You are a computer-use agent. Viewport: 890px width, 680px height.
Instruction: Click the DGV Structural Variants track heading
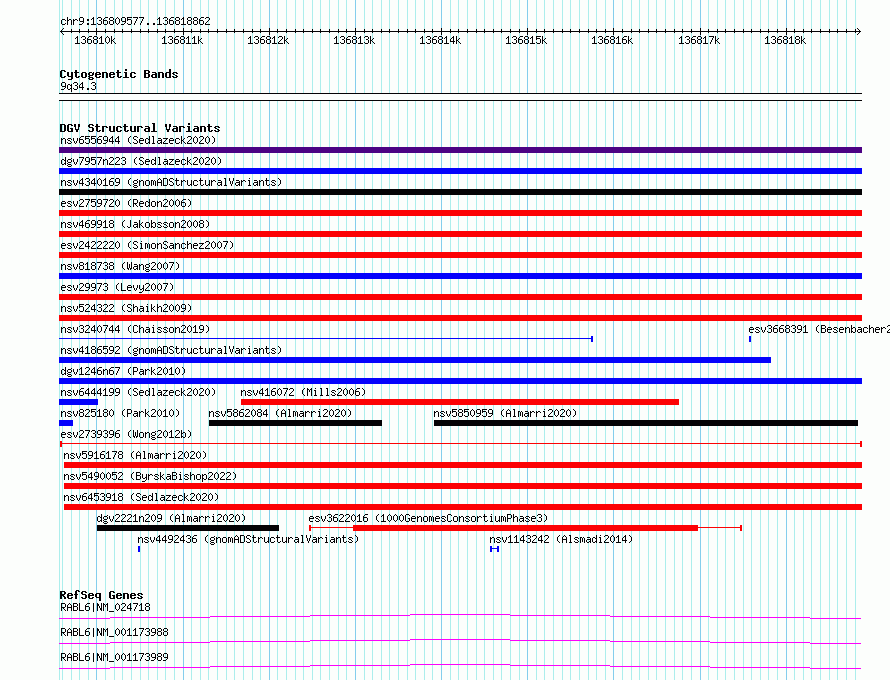pyautogui.click(x=140, y=128)
